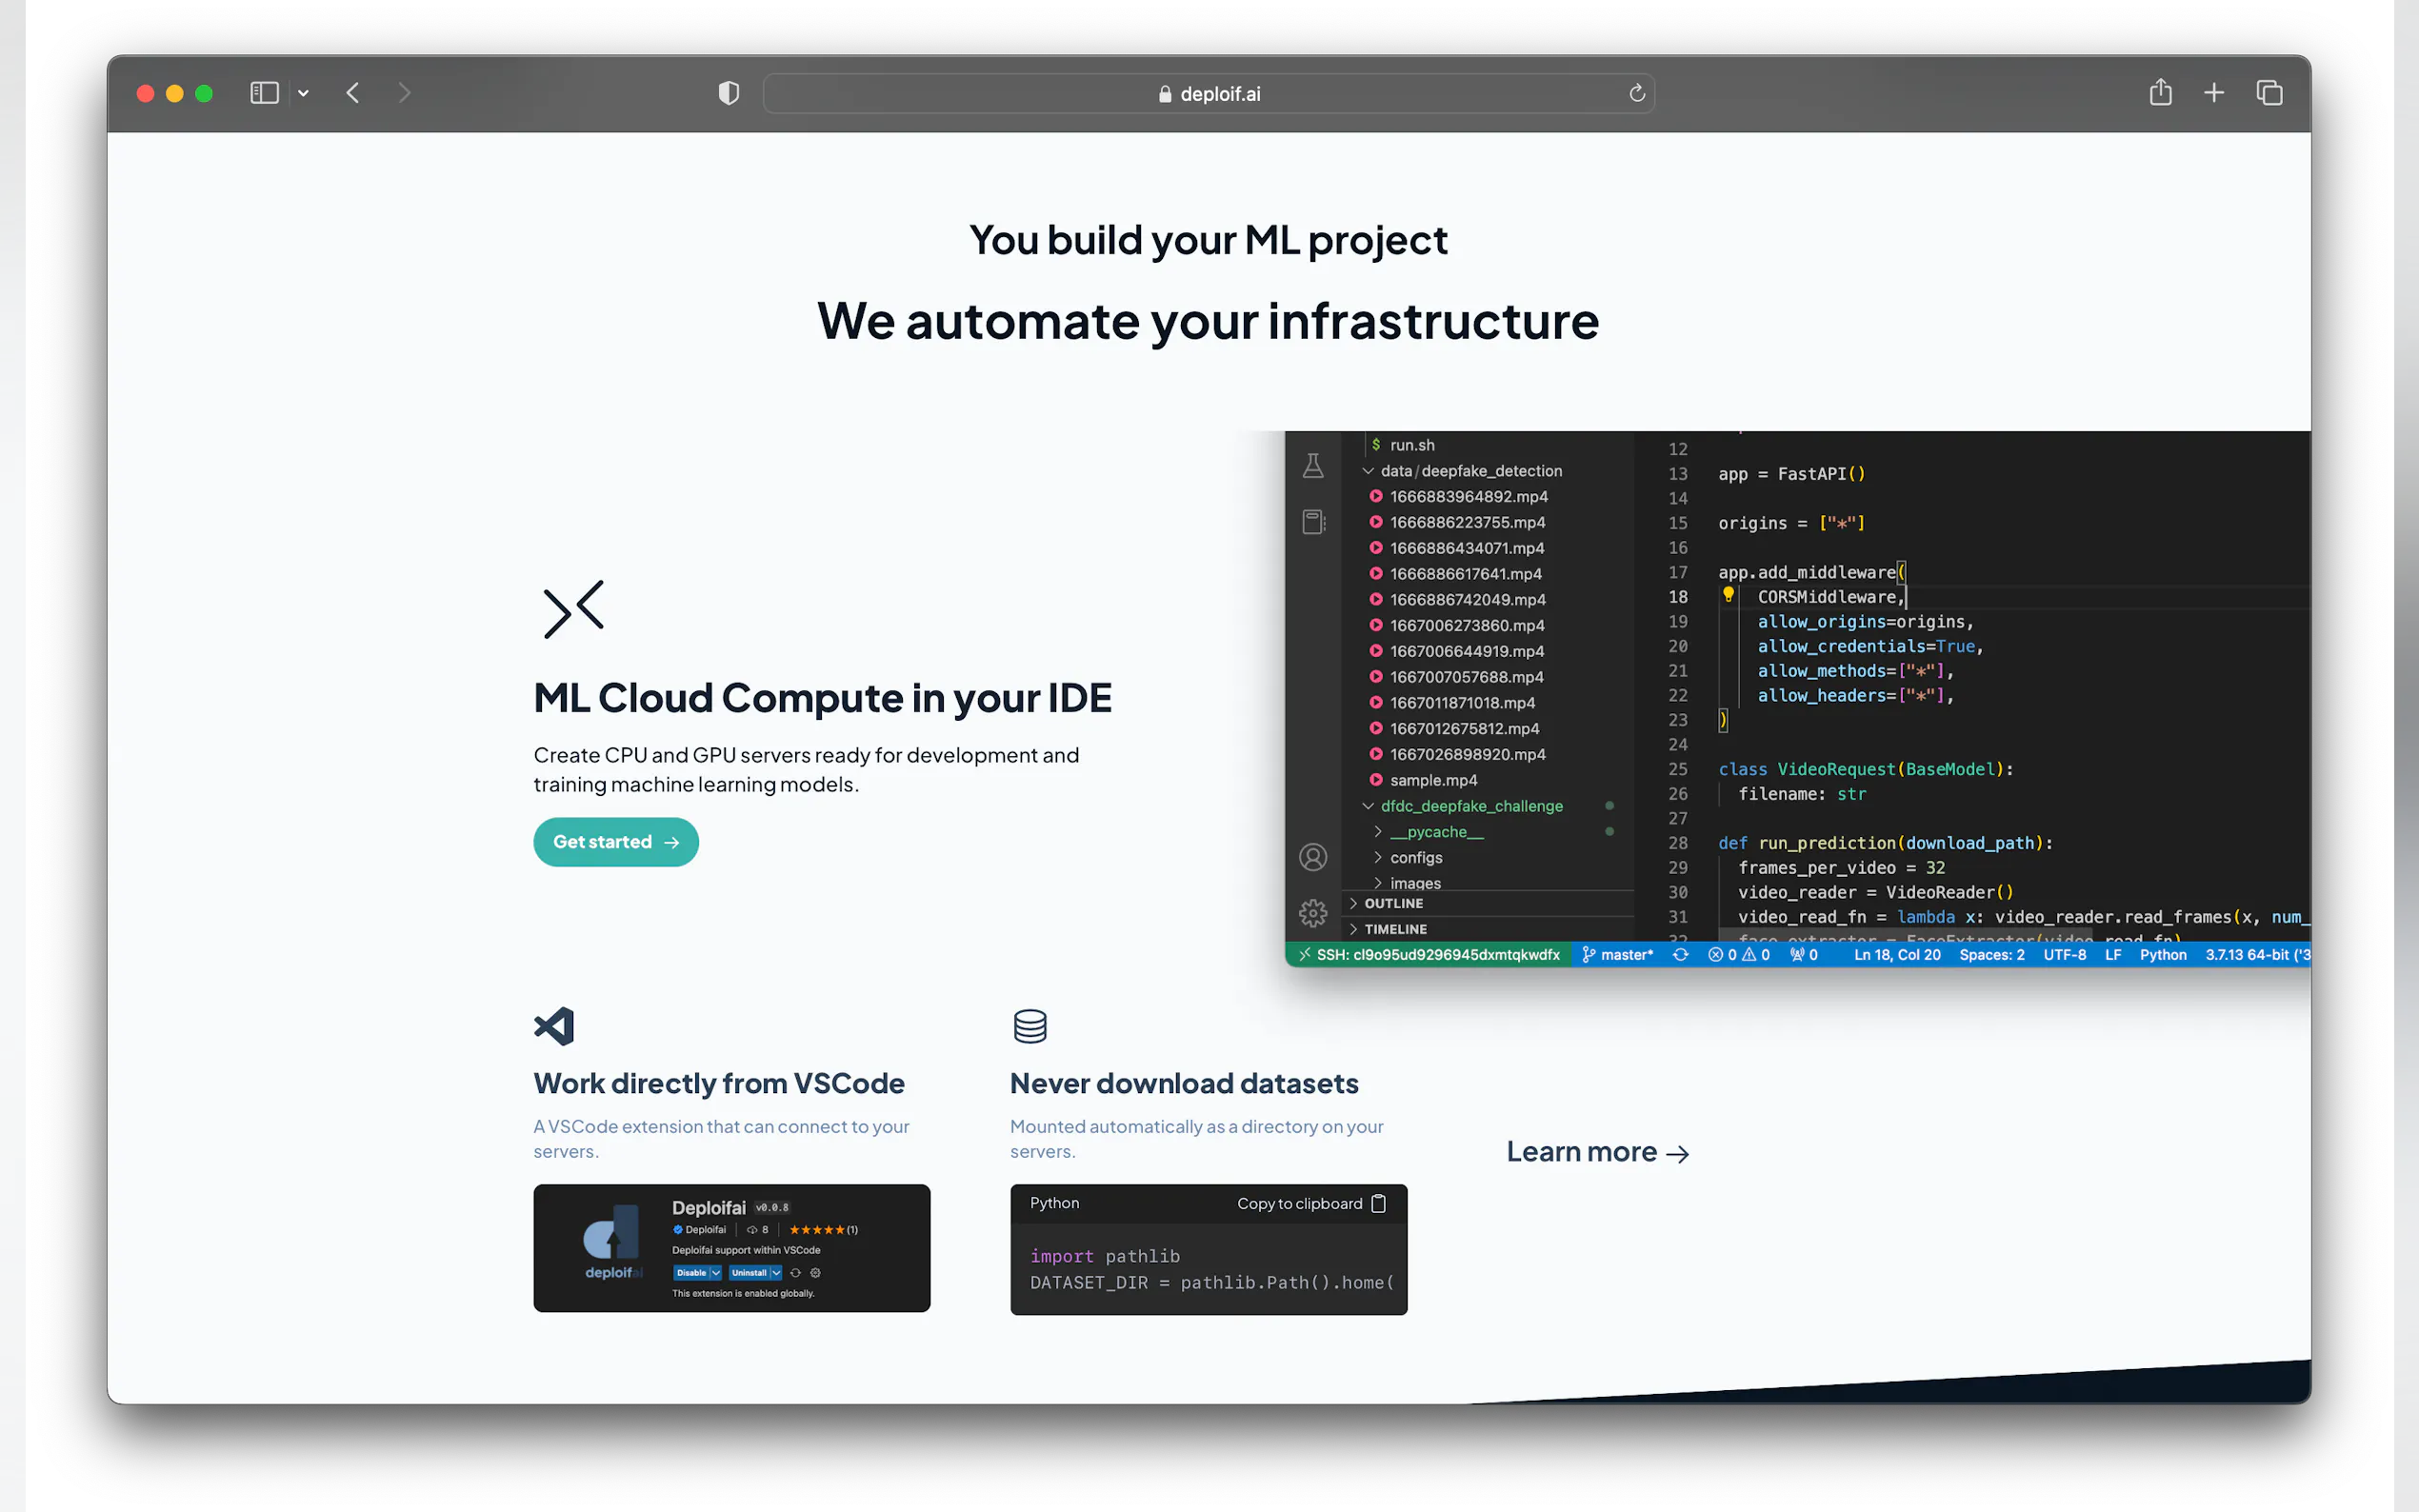
Task: Click the copy clipboard icon
Action: [1379, 1203]
